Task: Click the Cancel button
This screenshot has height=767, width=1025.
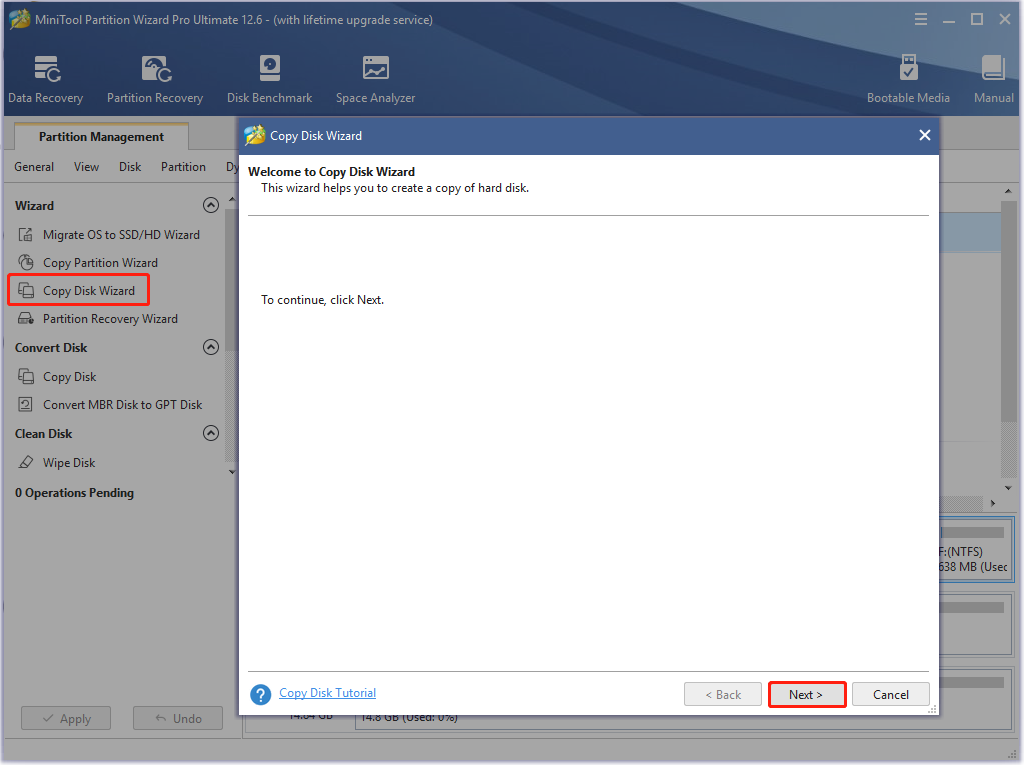Action: (890, 694)
